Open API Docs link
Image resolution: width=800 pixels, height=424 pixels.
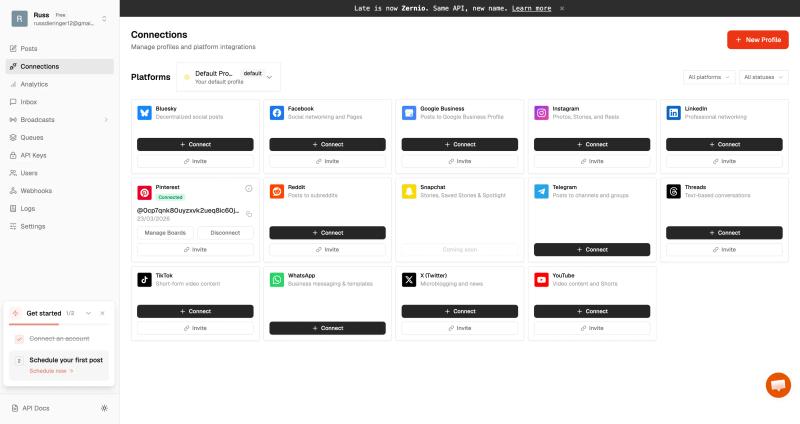pos(31,408)
